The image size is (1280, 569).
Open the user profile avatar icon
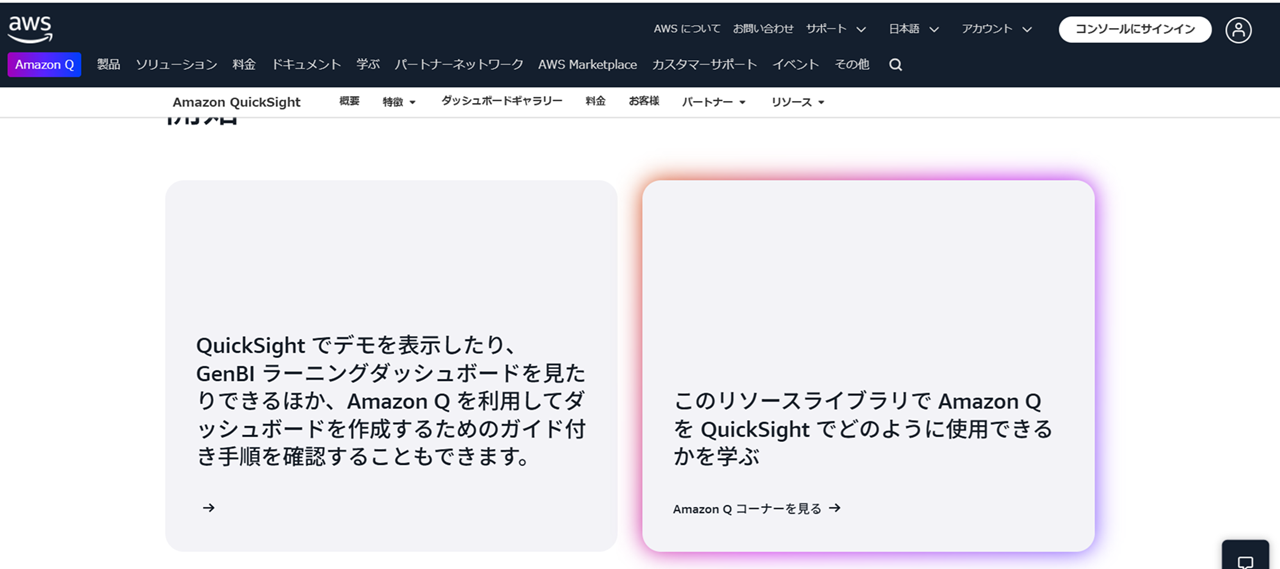pos(1239,30)
